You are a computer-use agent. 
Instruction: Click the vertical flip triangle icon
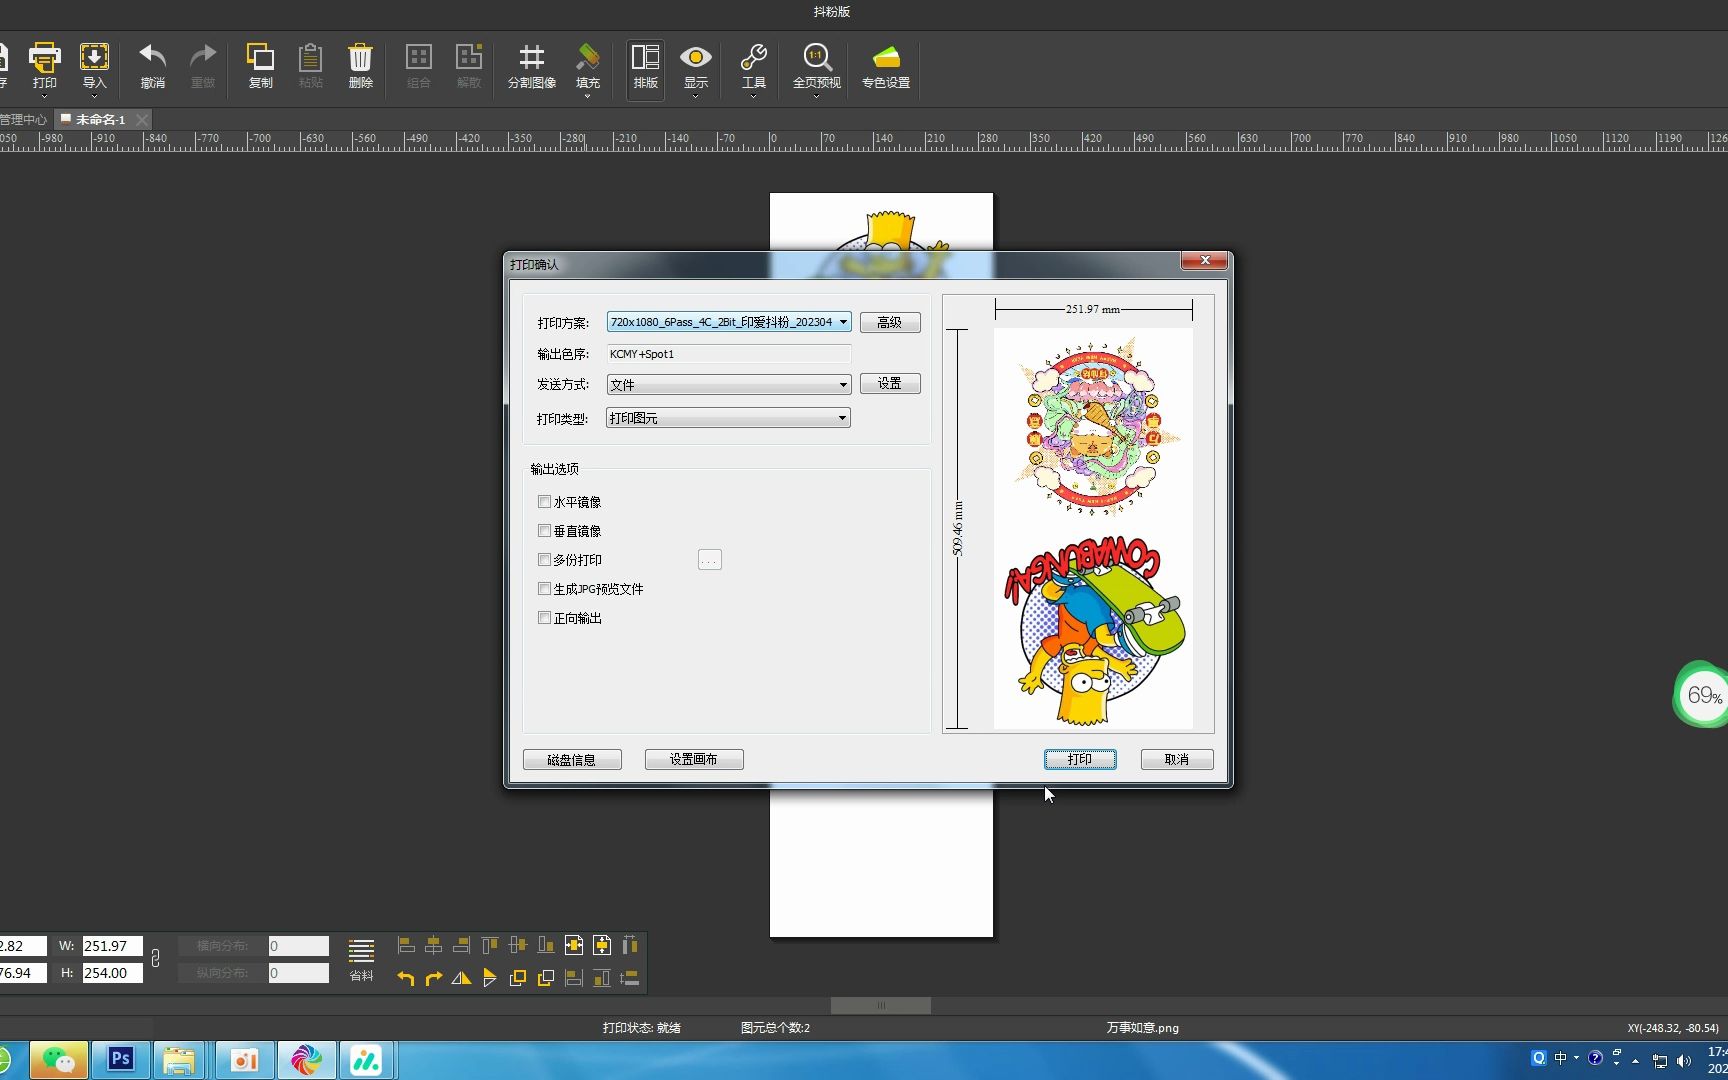click(490, 978)
